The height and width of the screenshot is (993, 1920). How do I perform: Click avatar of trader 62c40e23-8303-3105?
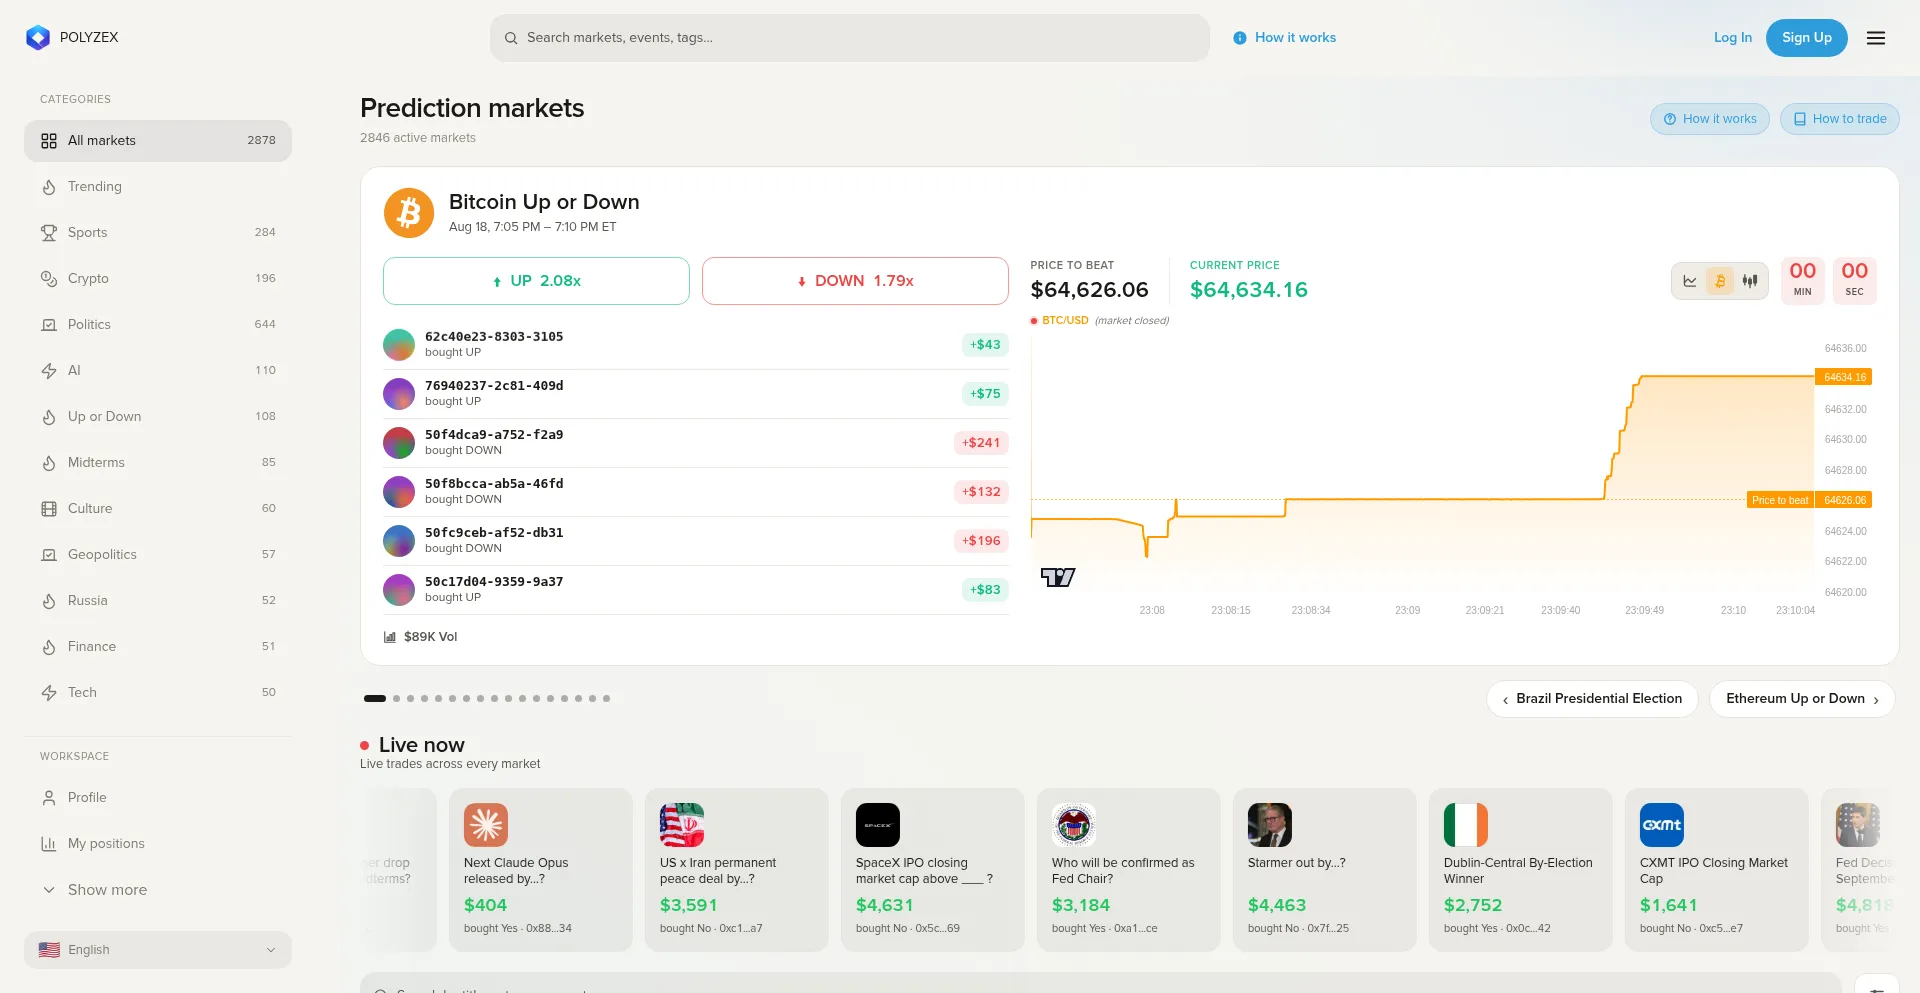point(399,345)
